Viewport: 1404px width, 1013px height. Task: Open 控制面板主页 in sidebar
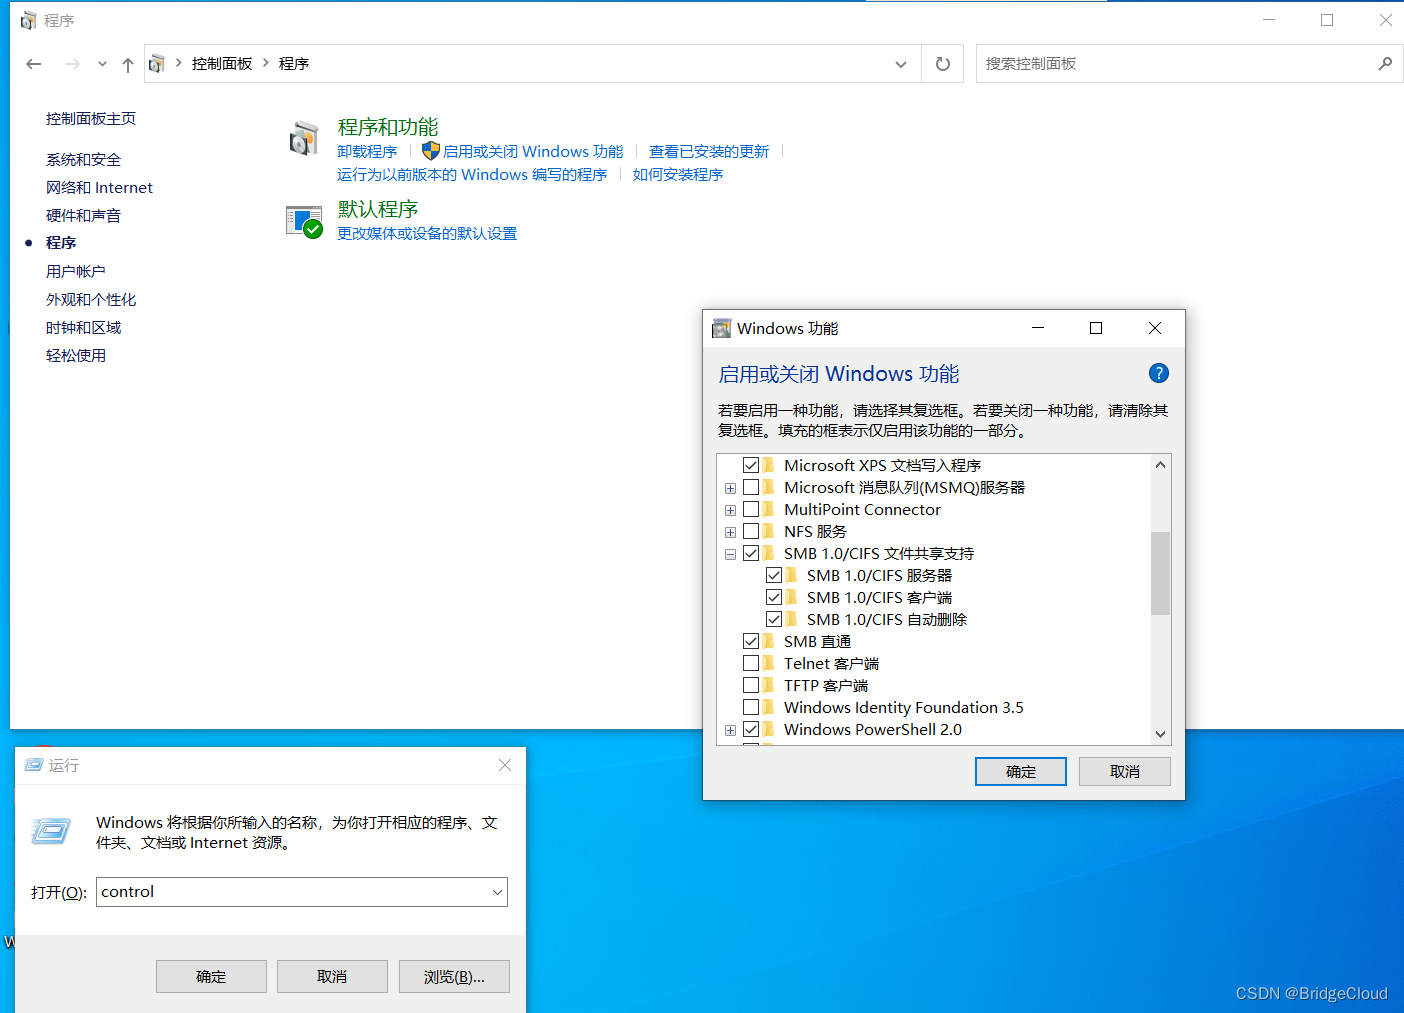pyautogui.click(x=91, y=118)
